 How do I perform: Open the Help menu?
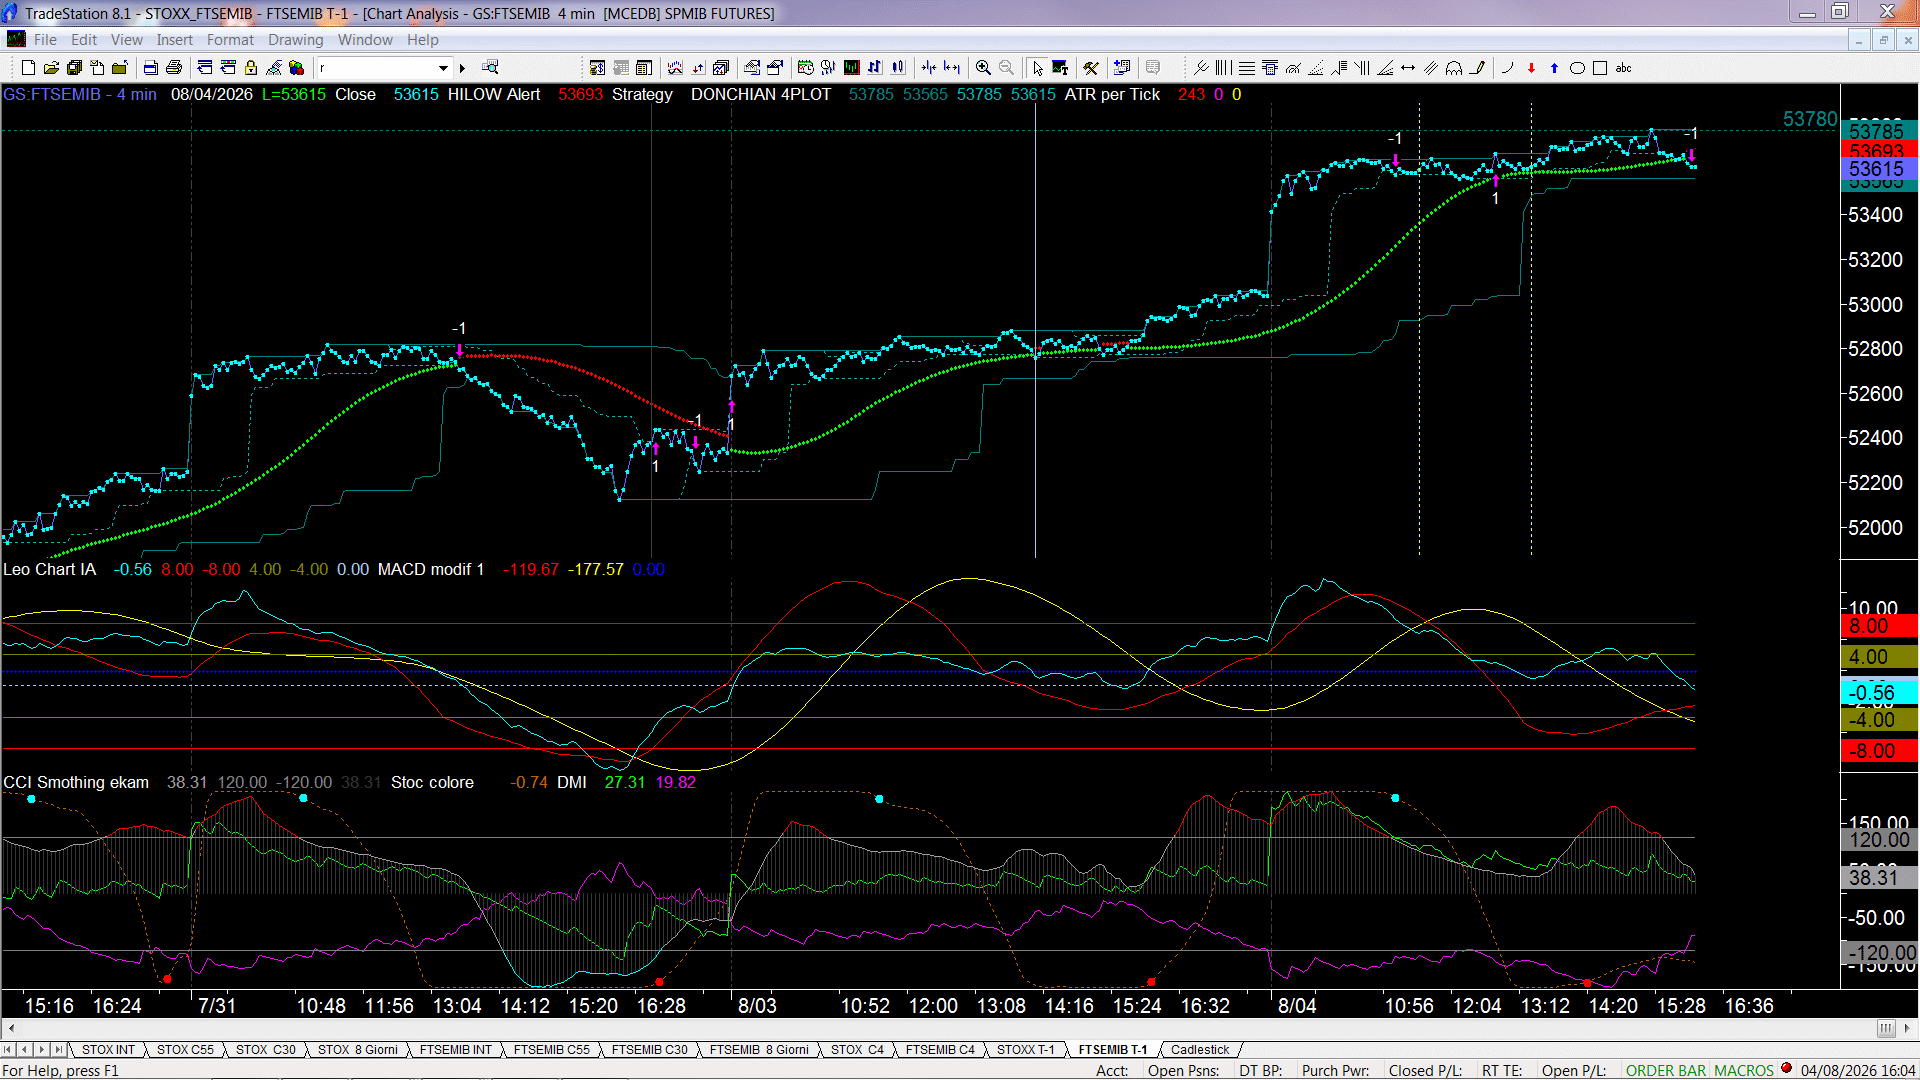(422, 40)
